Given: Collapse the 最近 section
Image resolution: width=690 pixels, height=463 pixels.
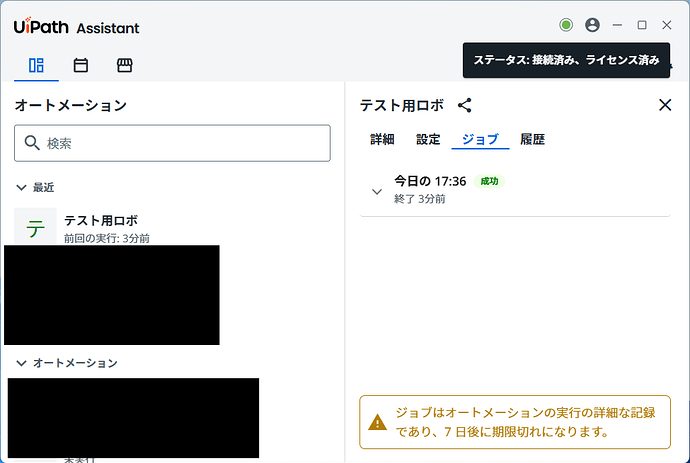Looking at the screenshot, I should point(21,187).
